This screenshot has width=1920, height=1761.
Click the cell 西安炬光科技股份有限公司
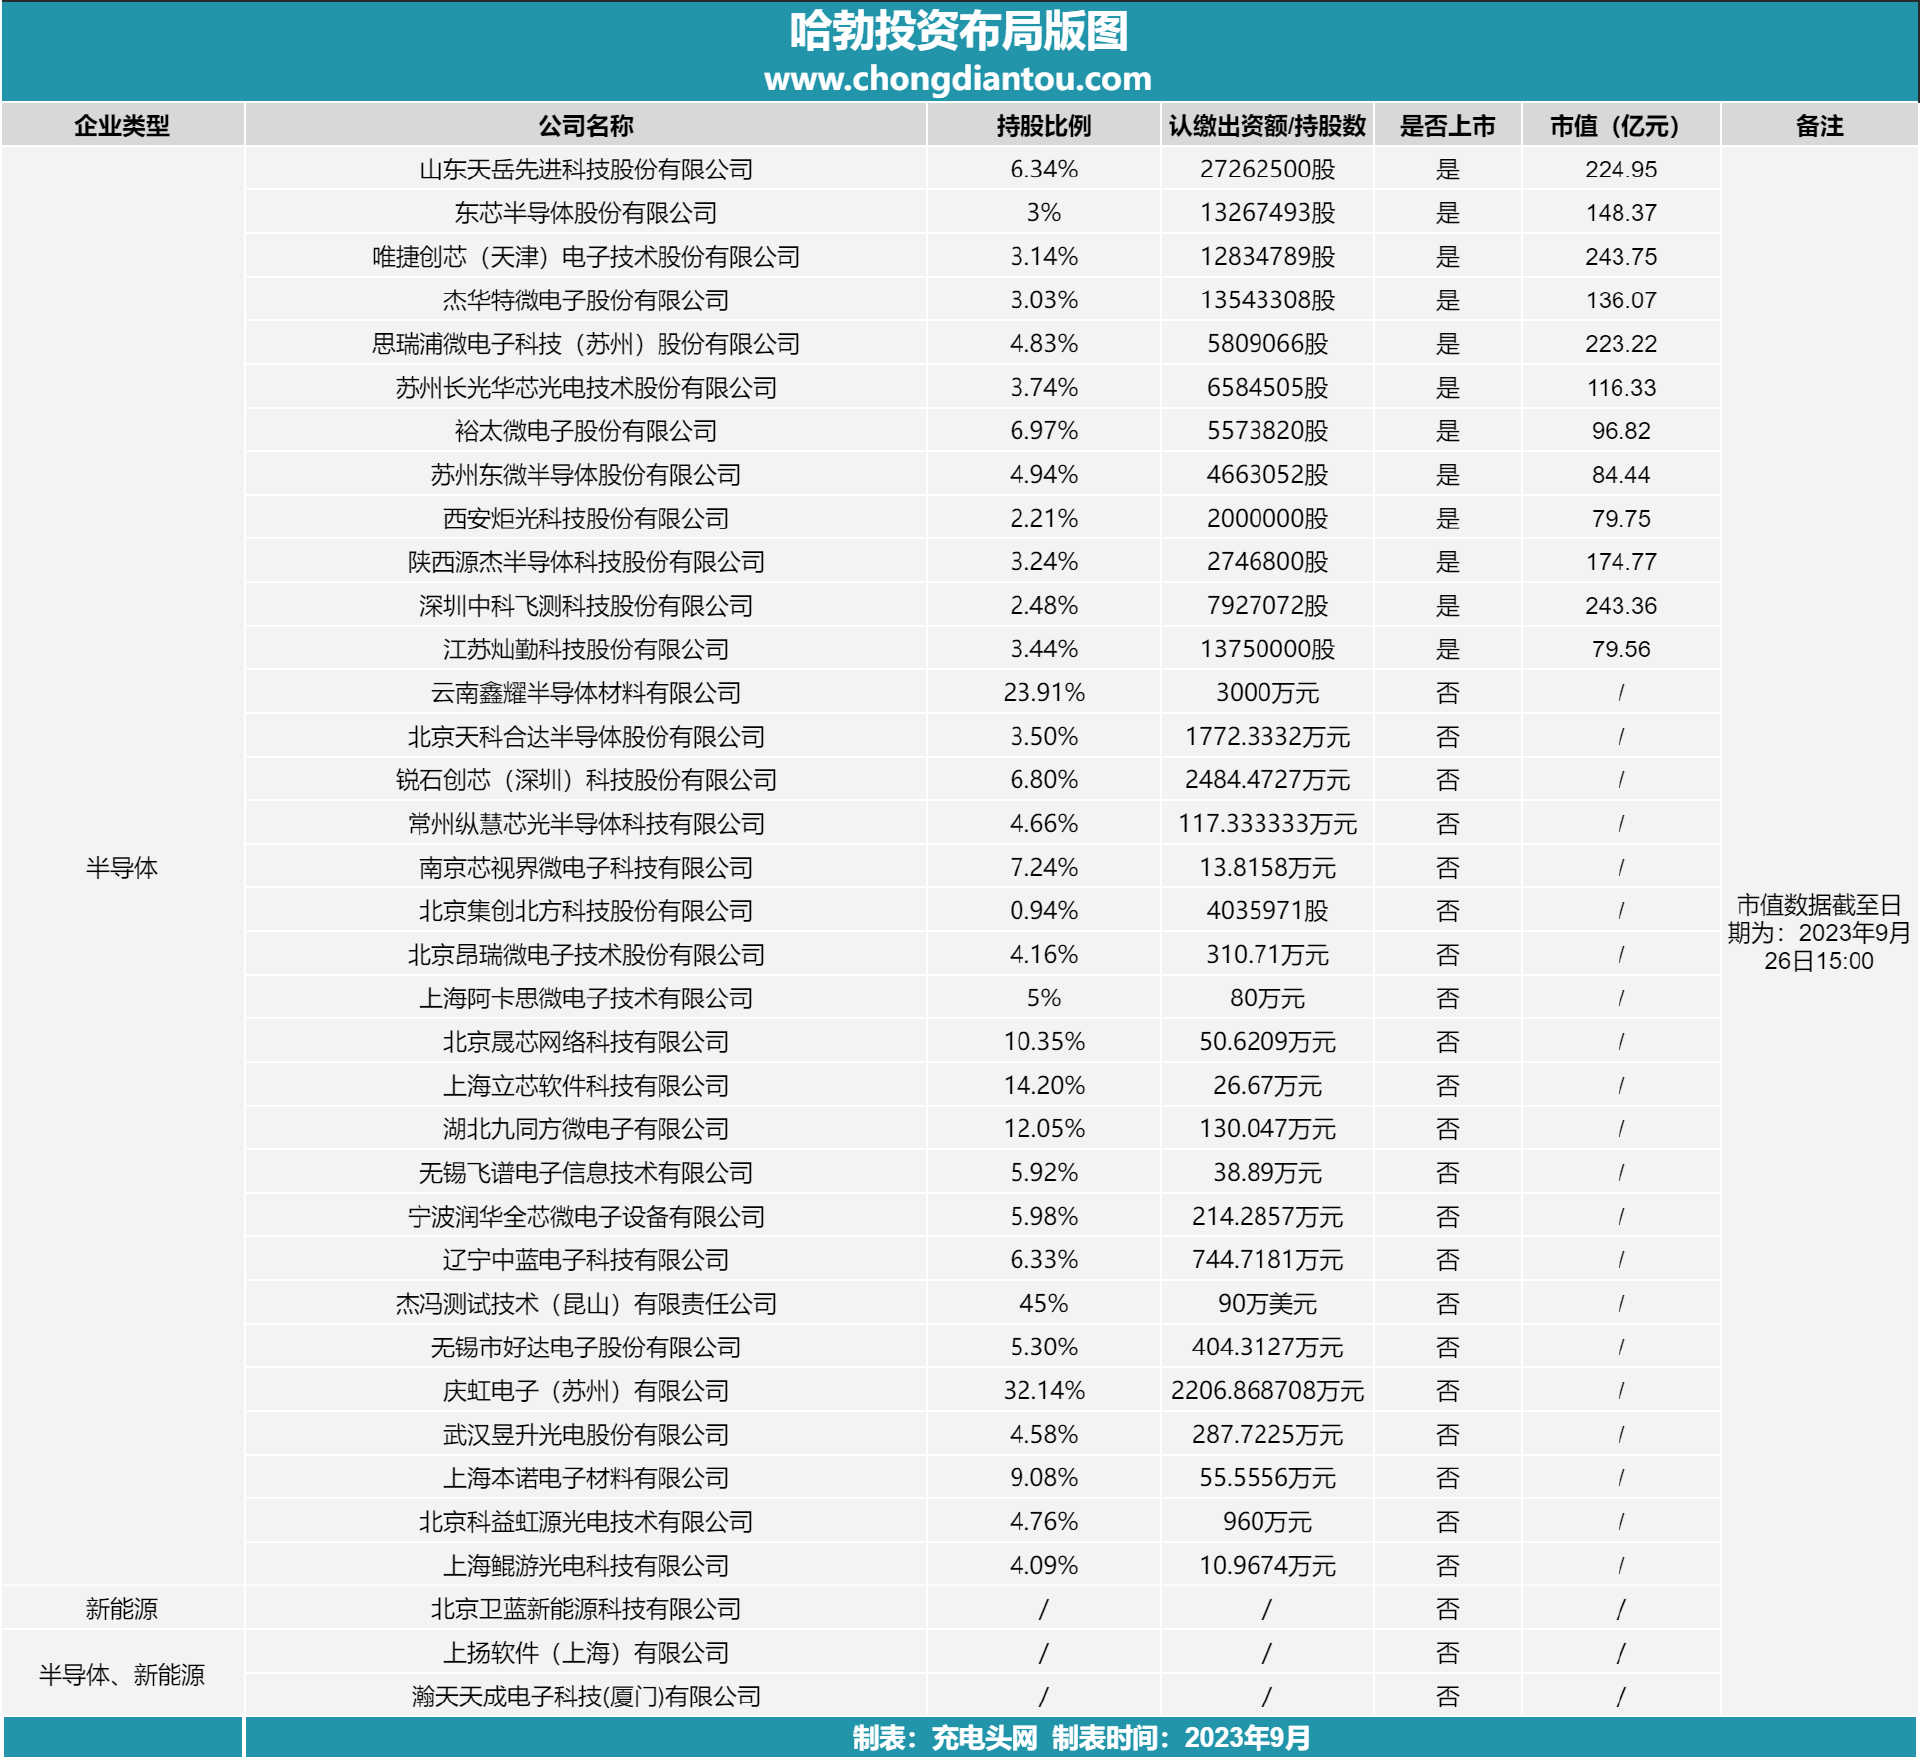point(586,519)
